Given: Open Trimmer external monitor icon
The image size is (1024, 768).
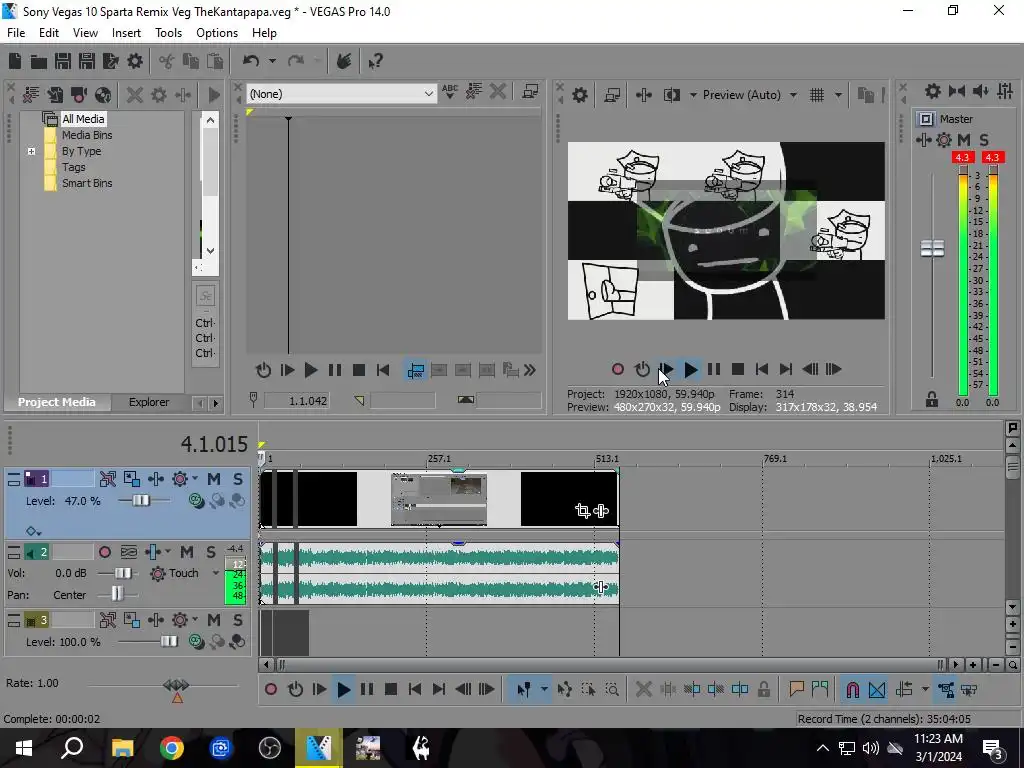Looking at the screenshot, I should point(530,92).
